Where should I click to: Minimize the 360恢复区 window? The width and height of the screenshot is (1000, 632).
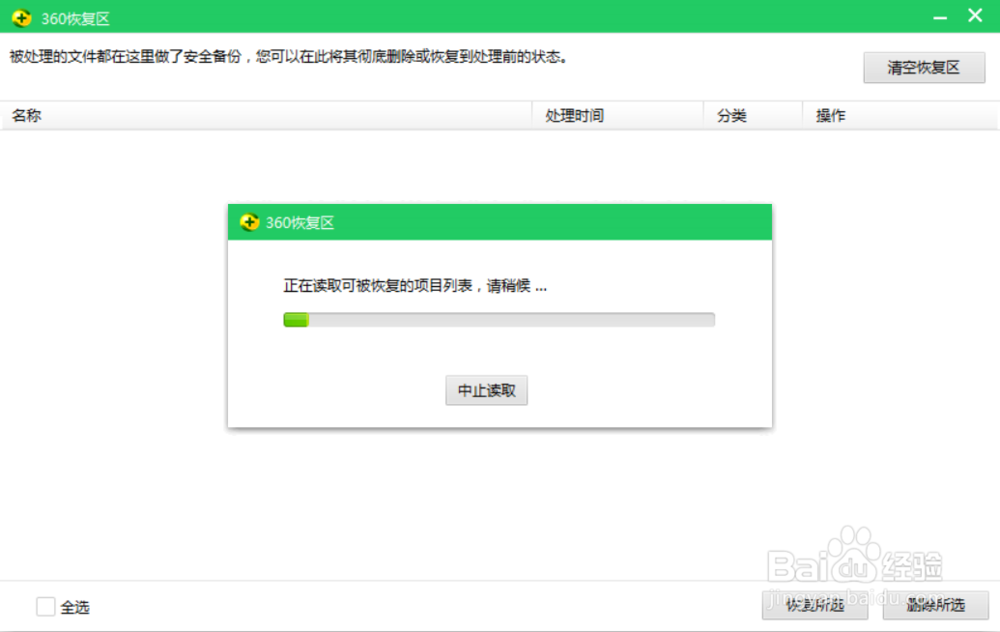(x=940, y=18)
